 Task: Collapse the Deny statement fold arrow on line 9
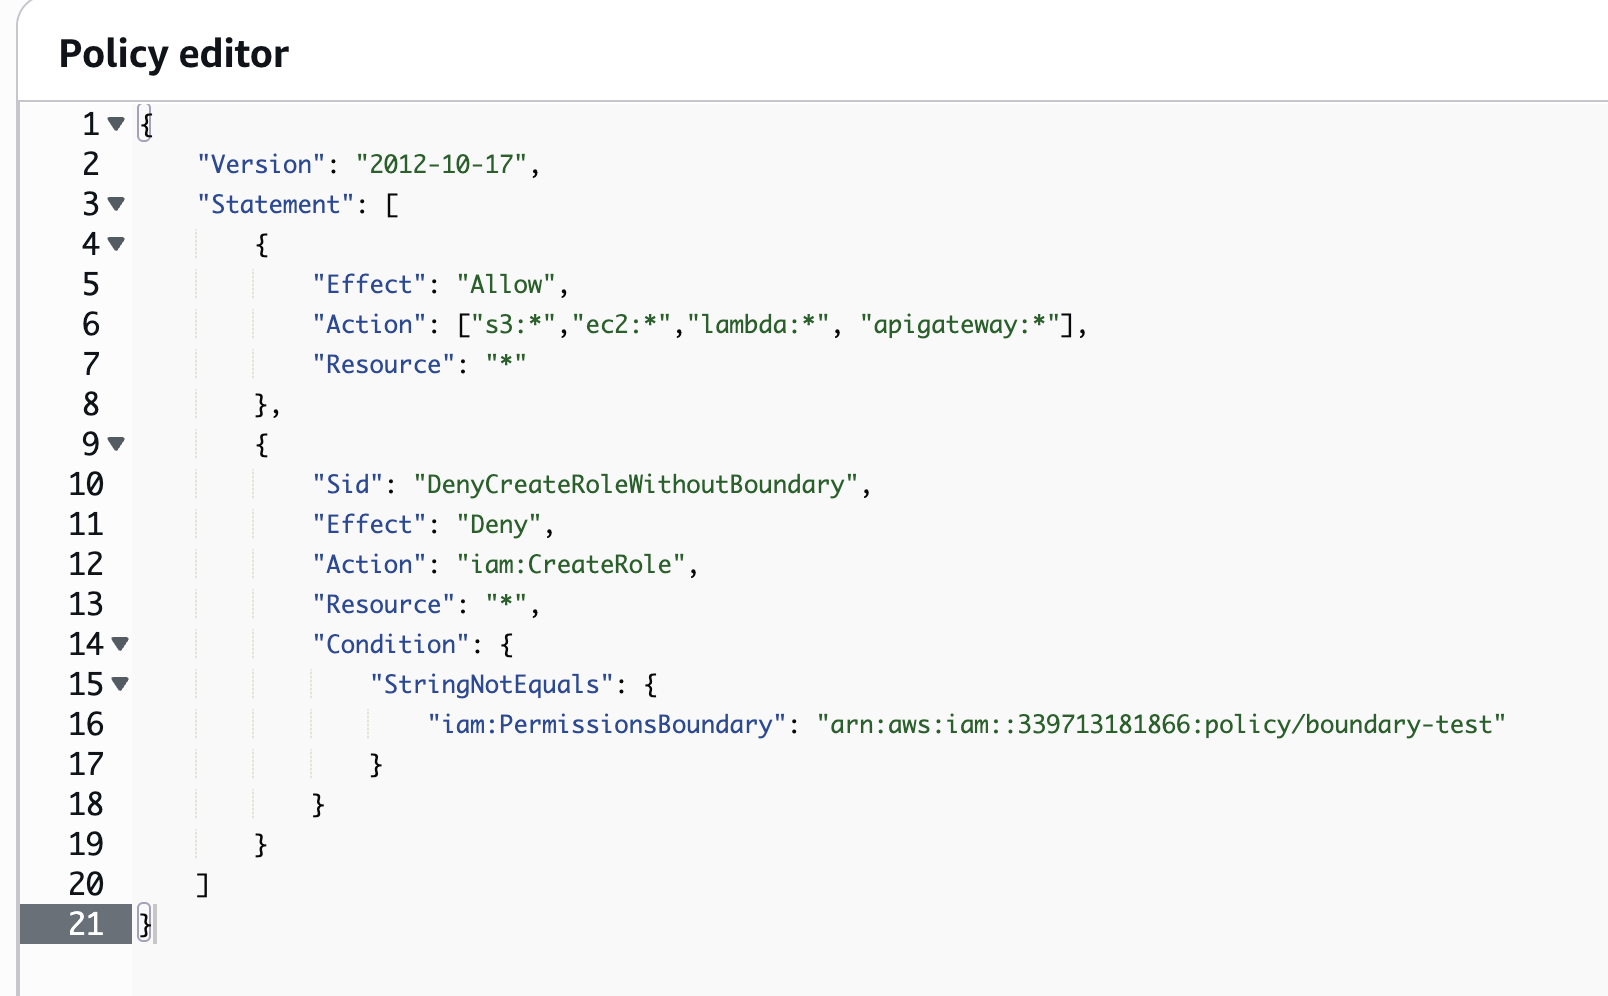tap(116, 444)
